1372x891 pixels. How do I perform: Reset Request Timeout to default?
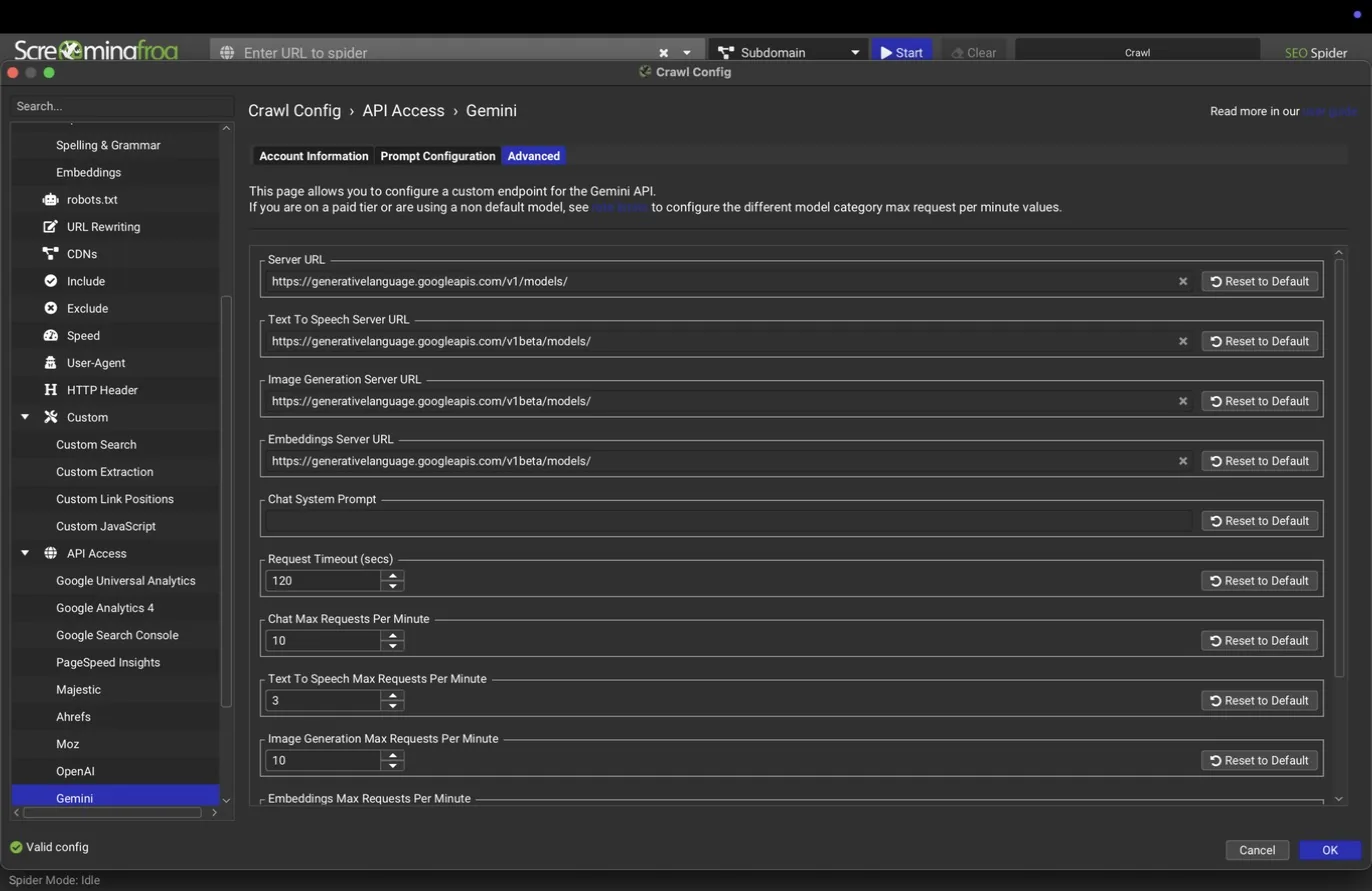coord(1260,581)
